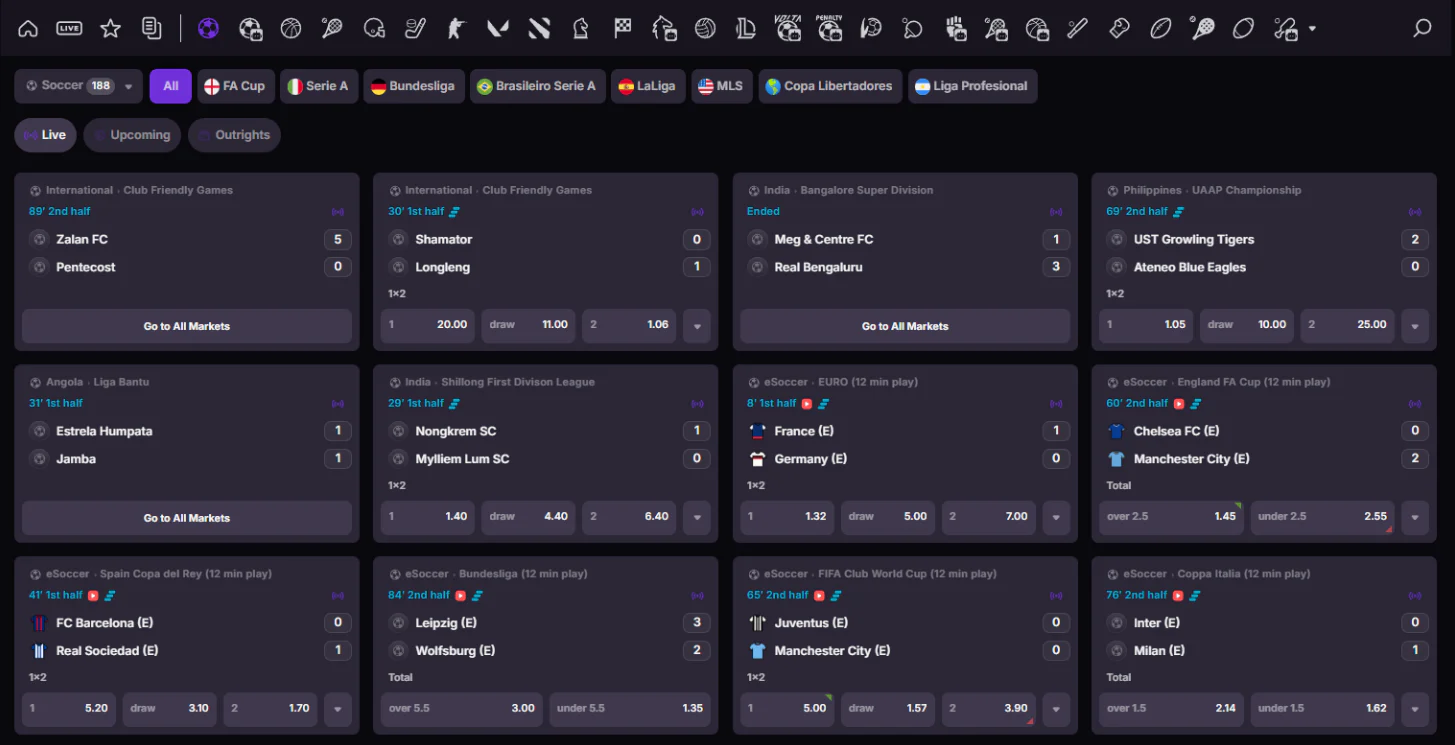
Task: Filter by Bundesliga league
Action: pyautogui.click(x=413, y=86)
